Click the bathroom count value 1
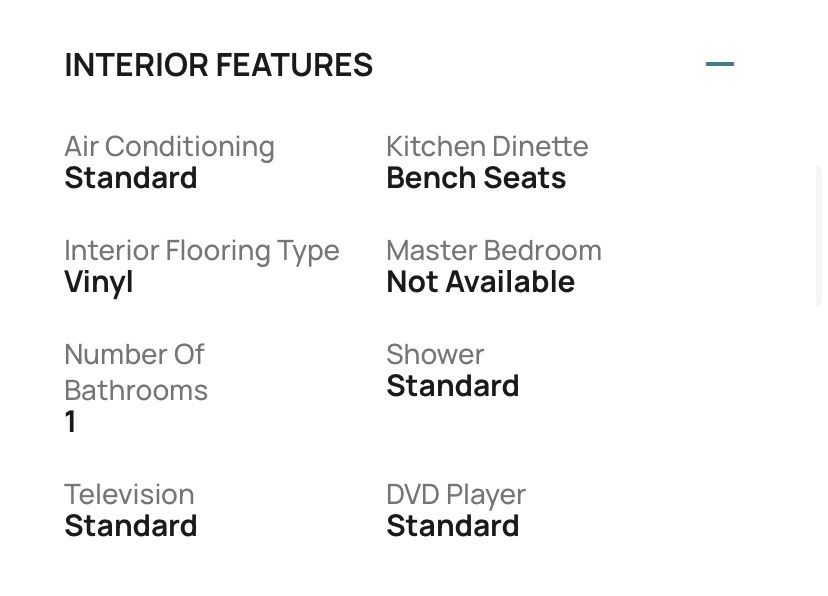The image size is (828, 596). point(70,422)
